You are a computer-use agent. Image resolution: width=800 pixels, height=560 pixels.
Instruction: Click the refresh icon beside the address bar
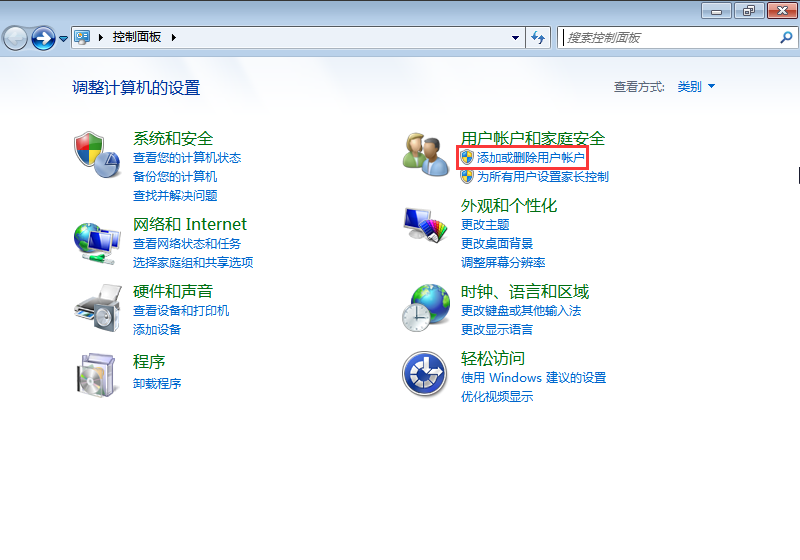click(x=538, y=37)
